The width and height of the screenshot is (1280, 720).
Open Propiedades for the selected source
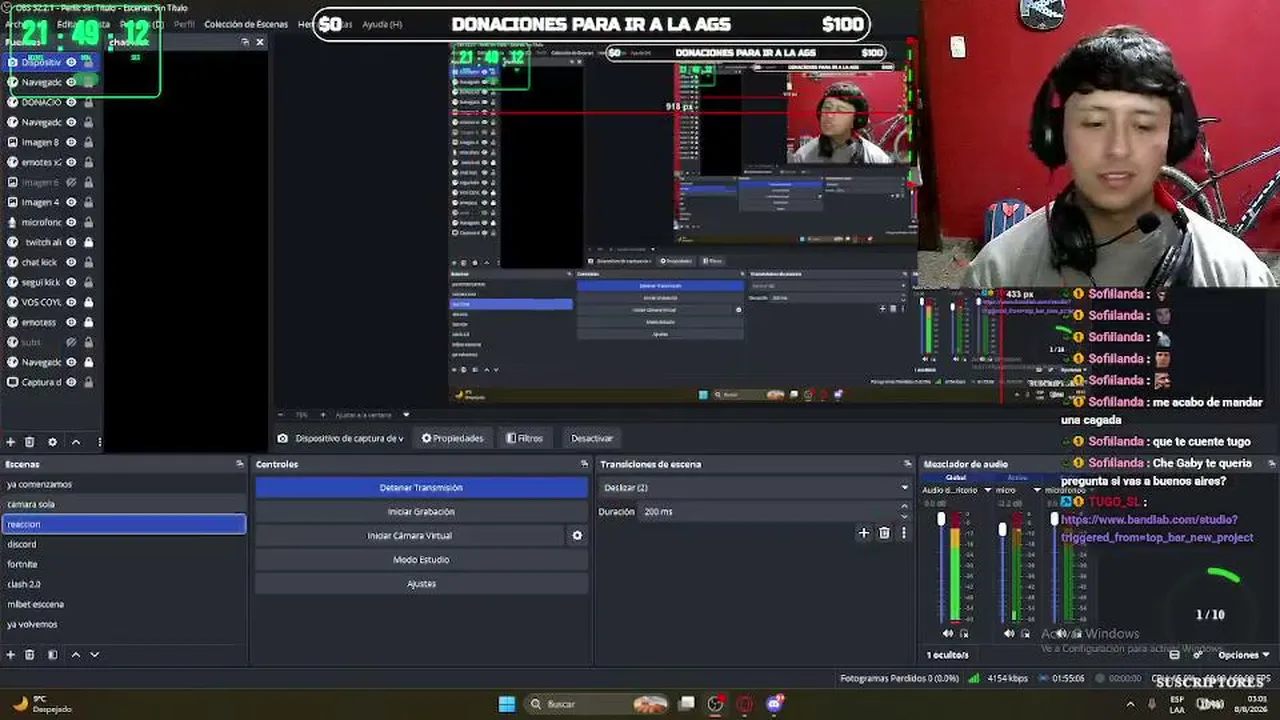pyautogui.click(x=452, y=438)
